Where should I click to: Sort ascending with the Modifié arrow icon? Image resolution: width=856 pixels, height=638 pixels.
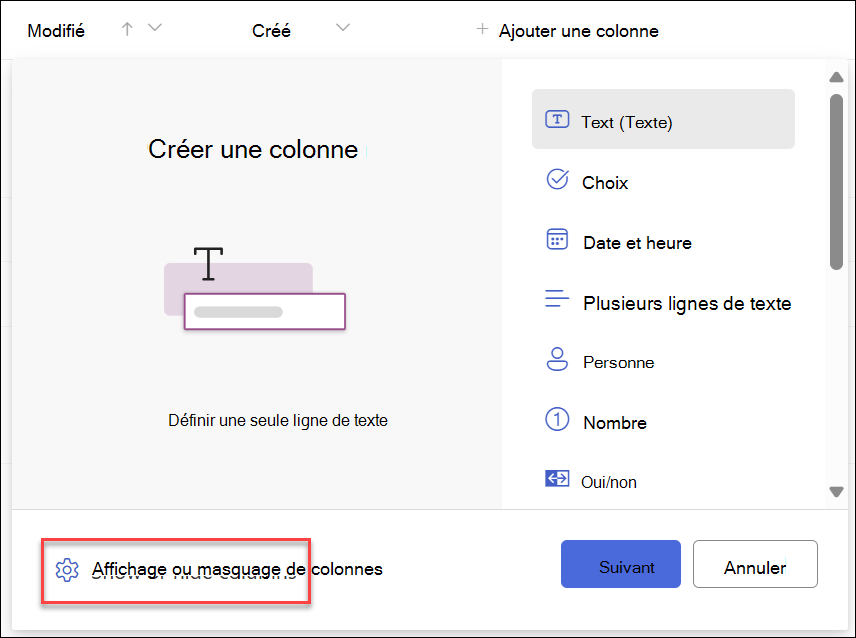(127, 29)
